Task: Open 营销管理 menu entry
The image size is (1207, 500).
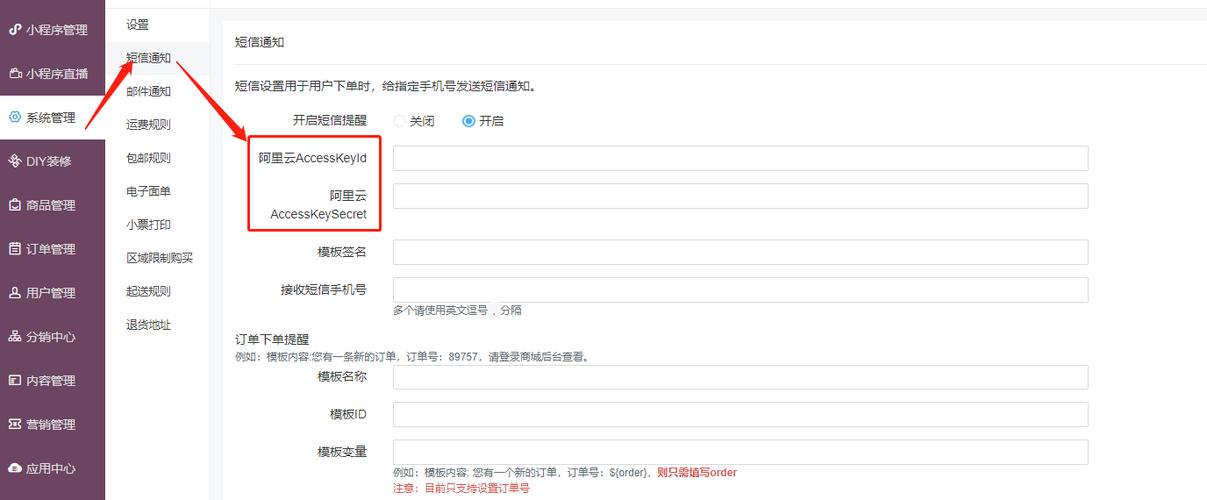Action: [52, 424]
